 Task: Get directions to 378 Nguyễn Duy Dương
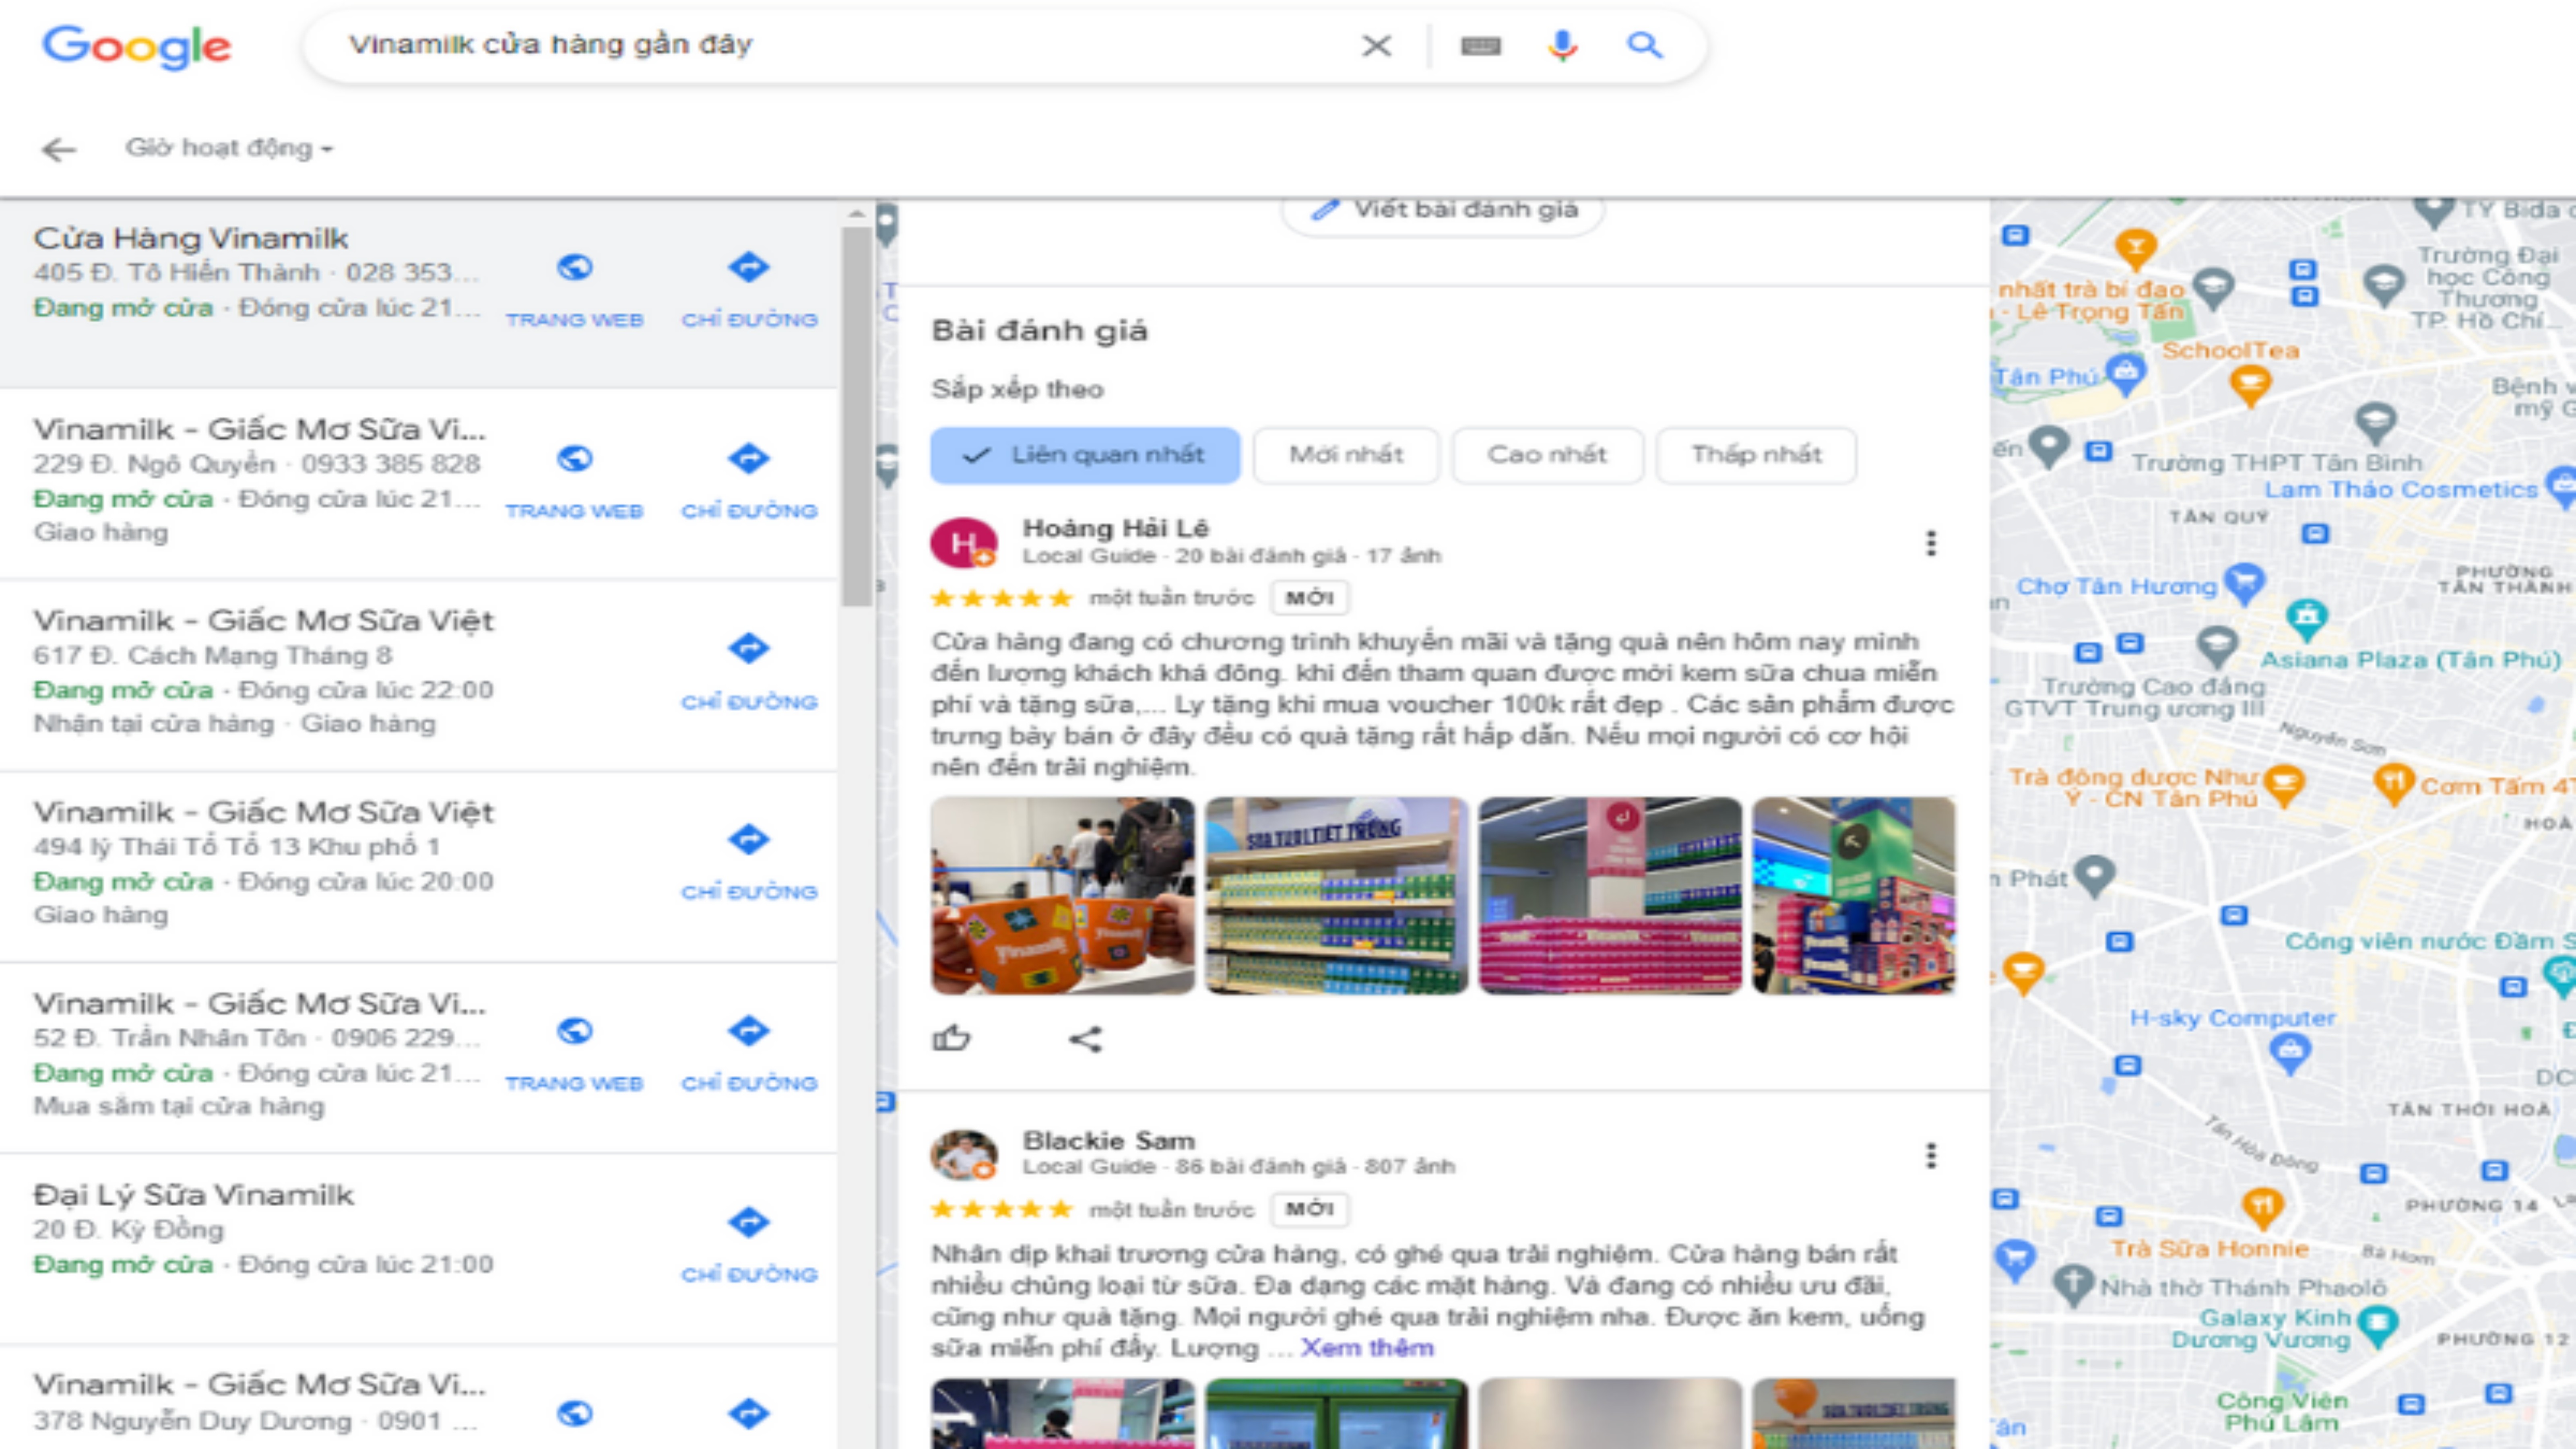point(749,1413)
